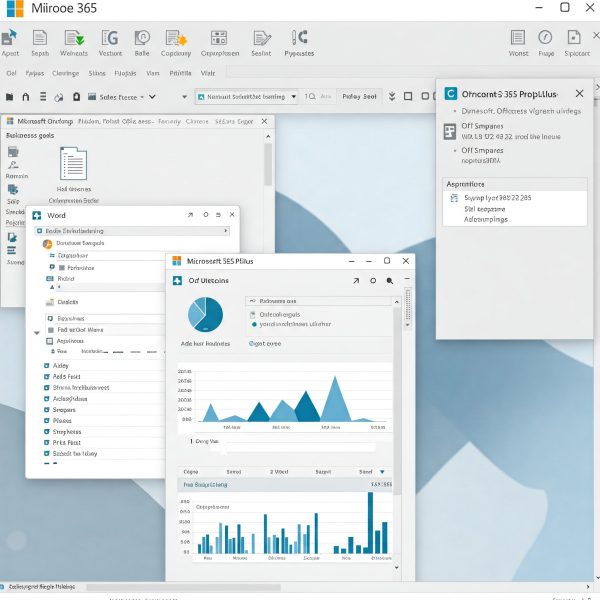Toggle the Bipasilraes checkbox
600x600 pixels.
tap(50, 318)
